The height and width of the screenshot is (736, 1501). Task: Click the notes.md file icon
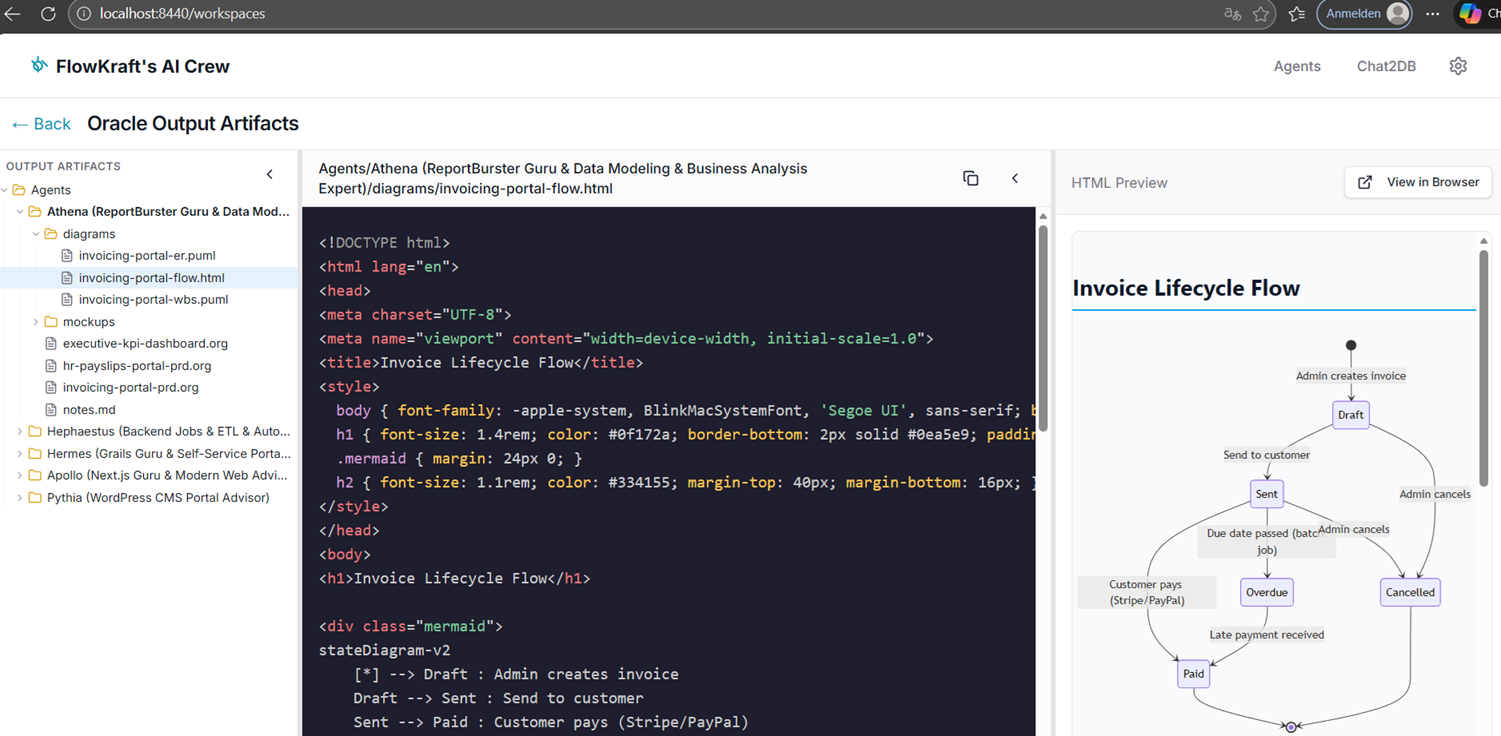(51, 409)
